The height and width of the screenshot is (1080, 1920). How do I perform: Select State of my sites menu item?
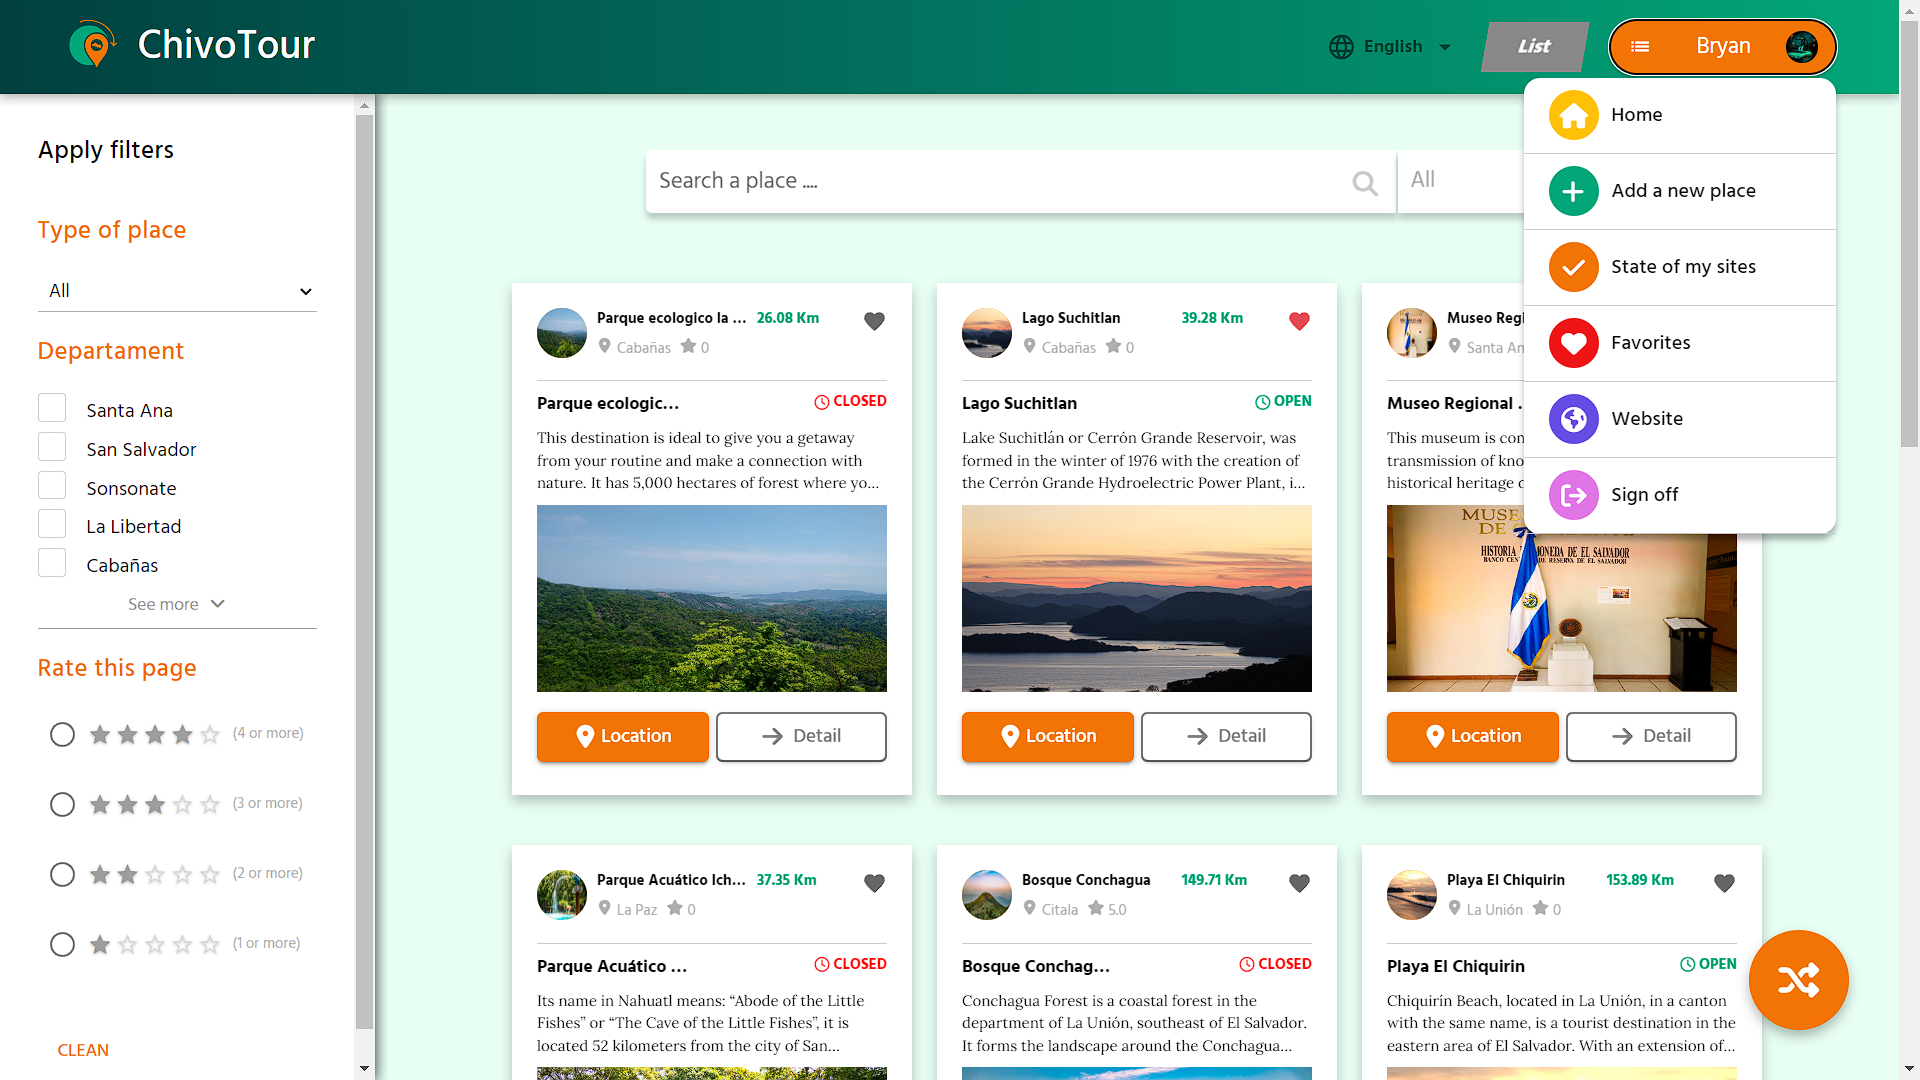pyautogui.click(x=1680, y=267)
